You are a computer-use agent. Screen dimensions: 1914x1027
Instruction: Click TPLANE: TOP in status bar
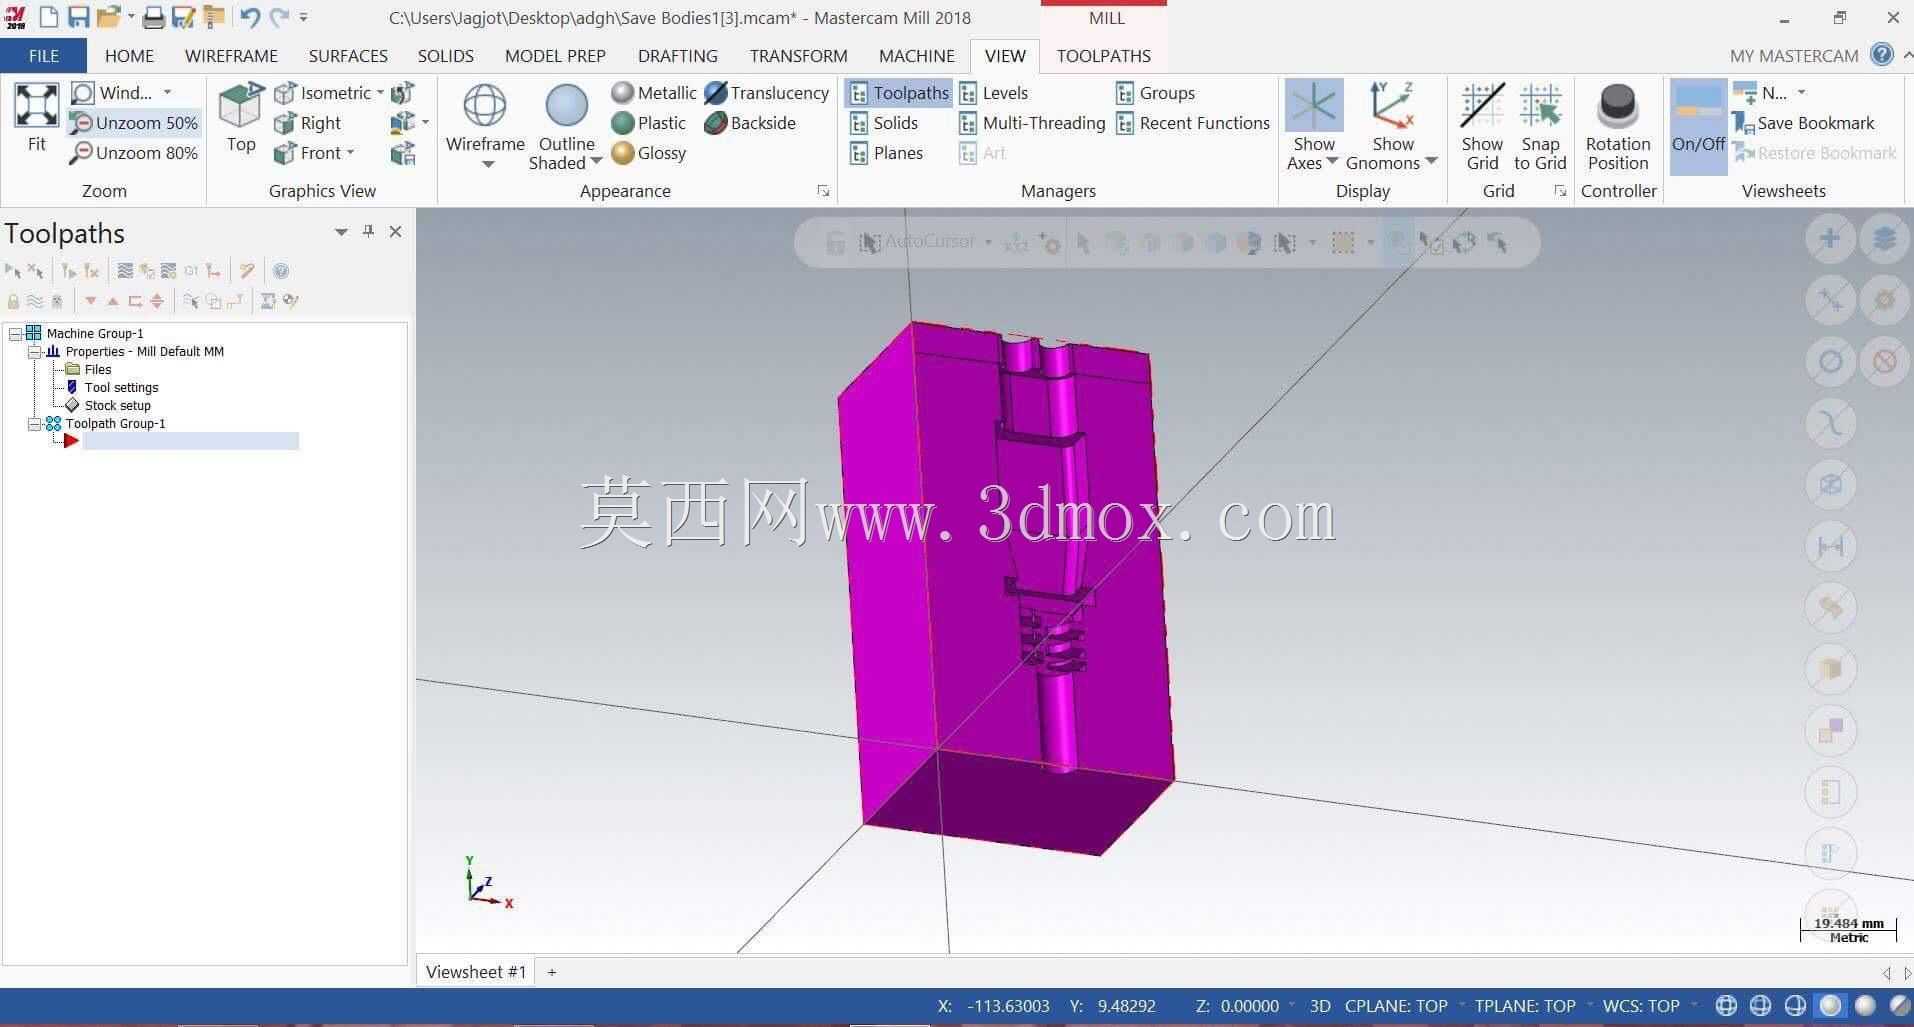(1524, 1006)
